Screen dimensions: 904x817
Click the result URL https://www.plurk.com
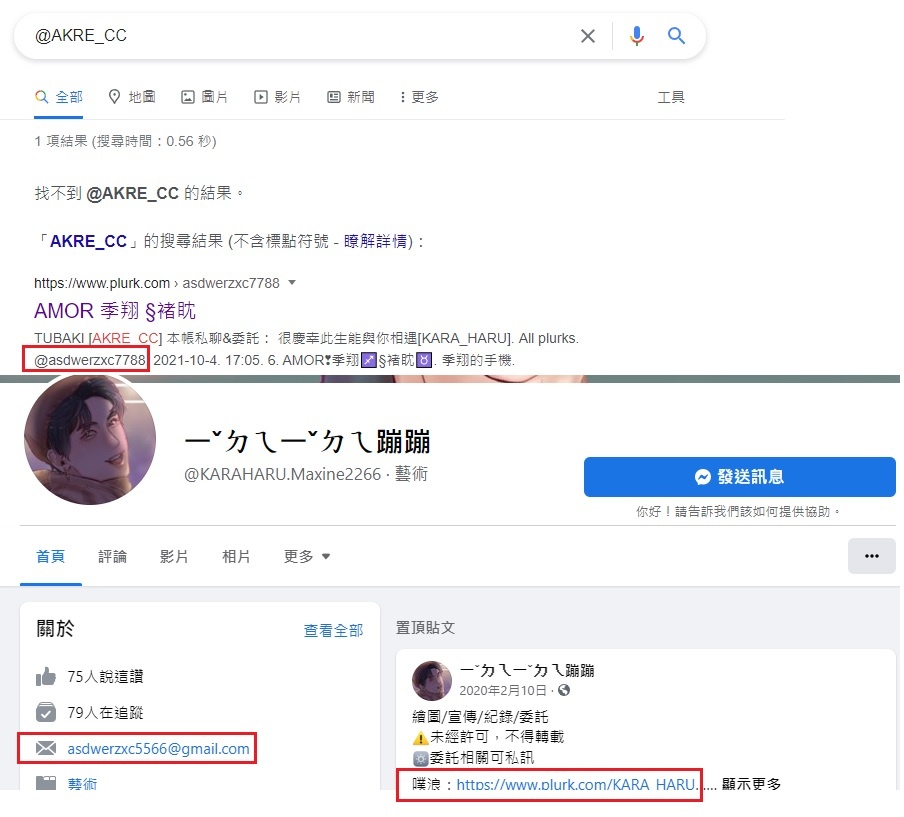click(x=102, y=283)
